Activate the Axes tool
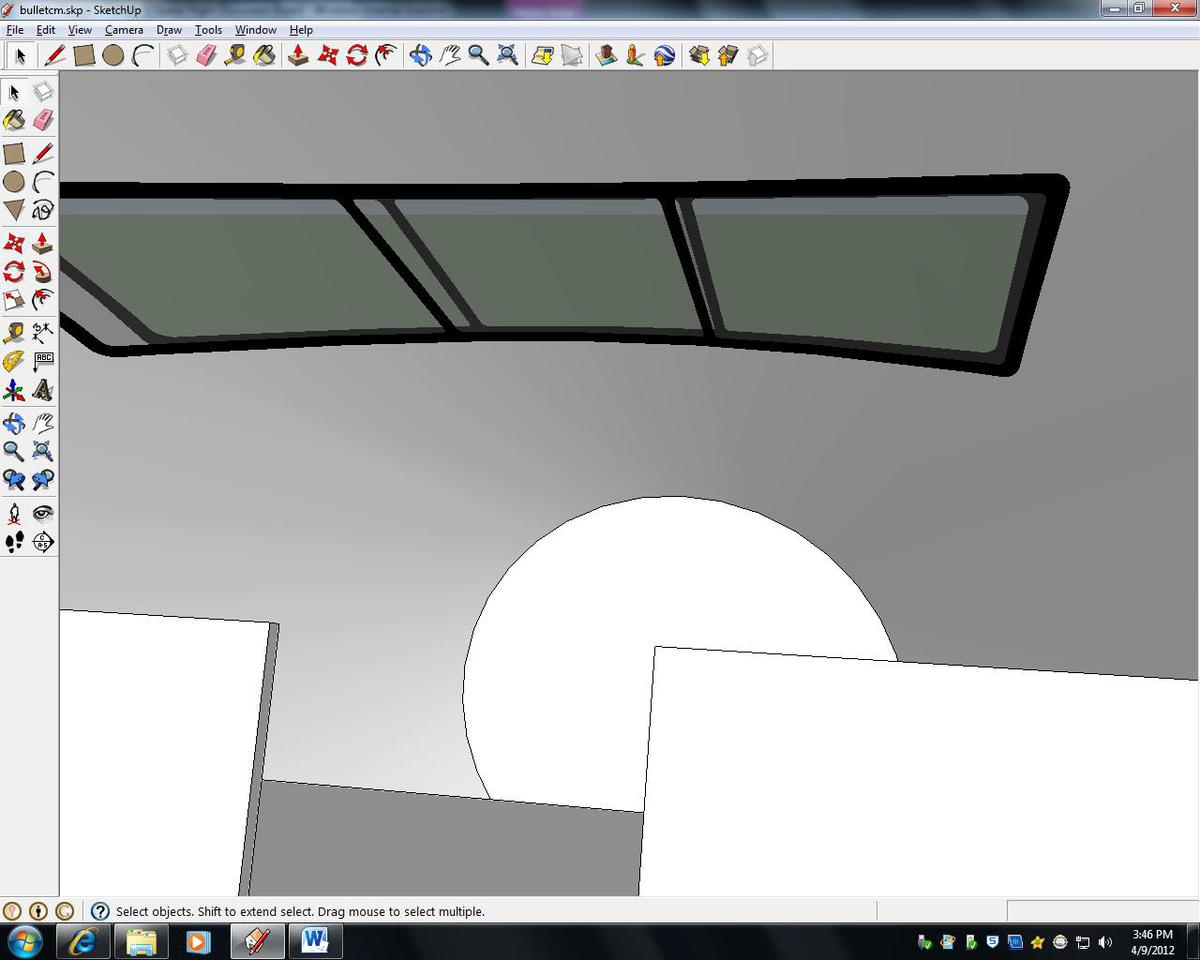Screen dimensions: 1200x960 click(14, 390)
